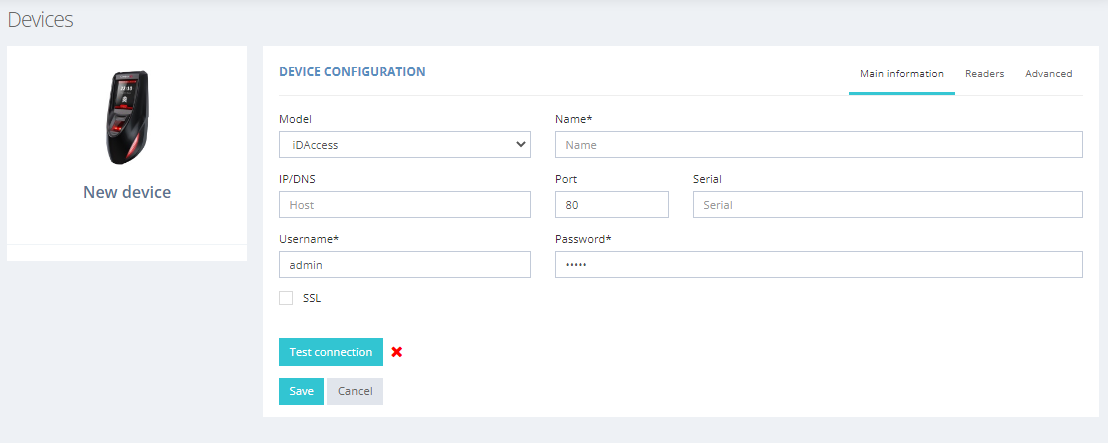
Task: Click the Password input field
Action: (819, 265)
